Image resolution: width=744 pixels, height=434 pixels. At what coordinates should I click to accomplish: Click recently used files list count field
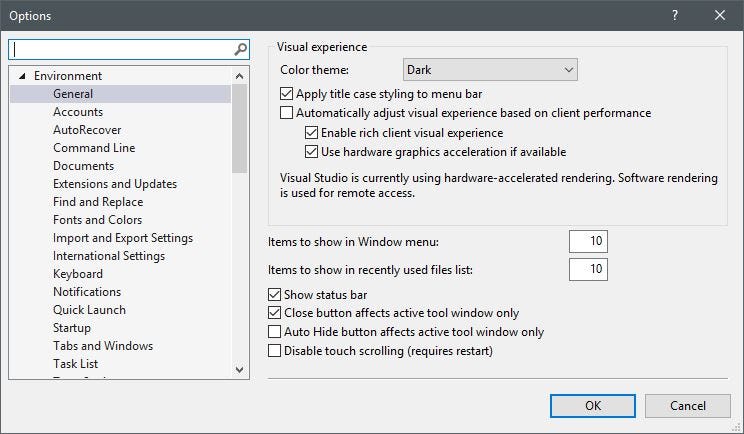(x=588, y=269)
